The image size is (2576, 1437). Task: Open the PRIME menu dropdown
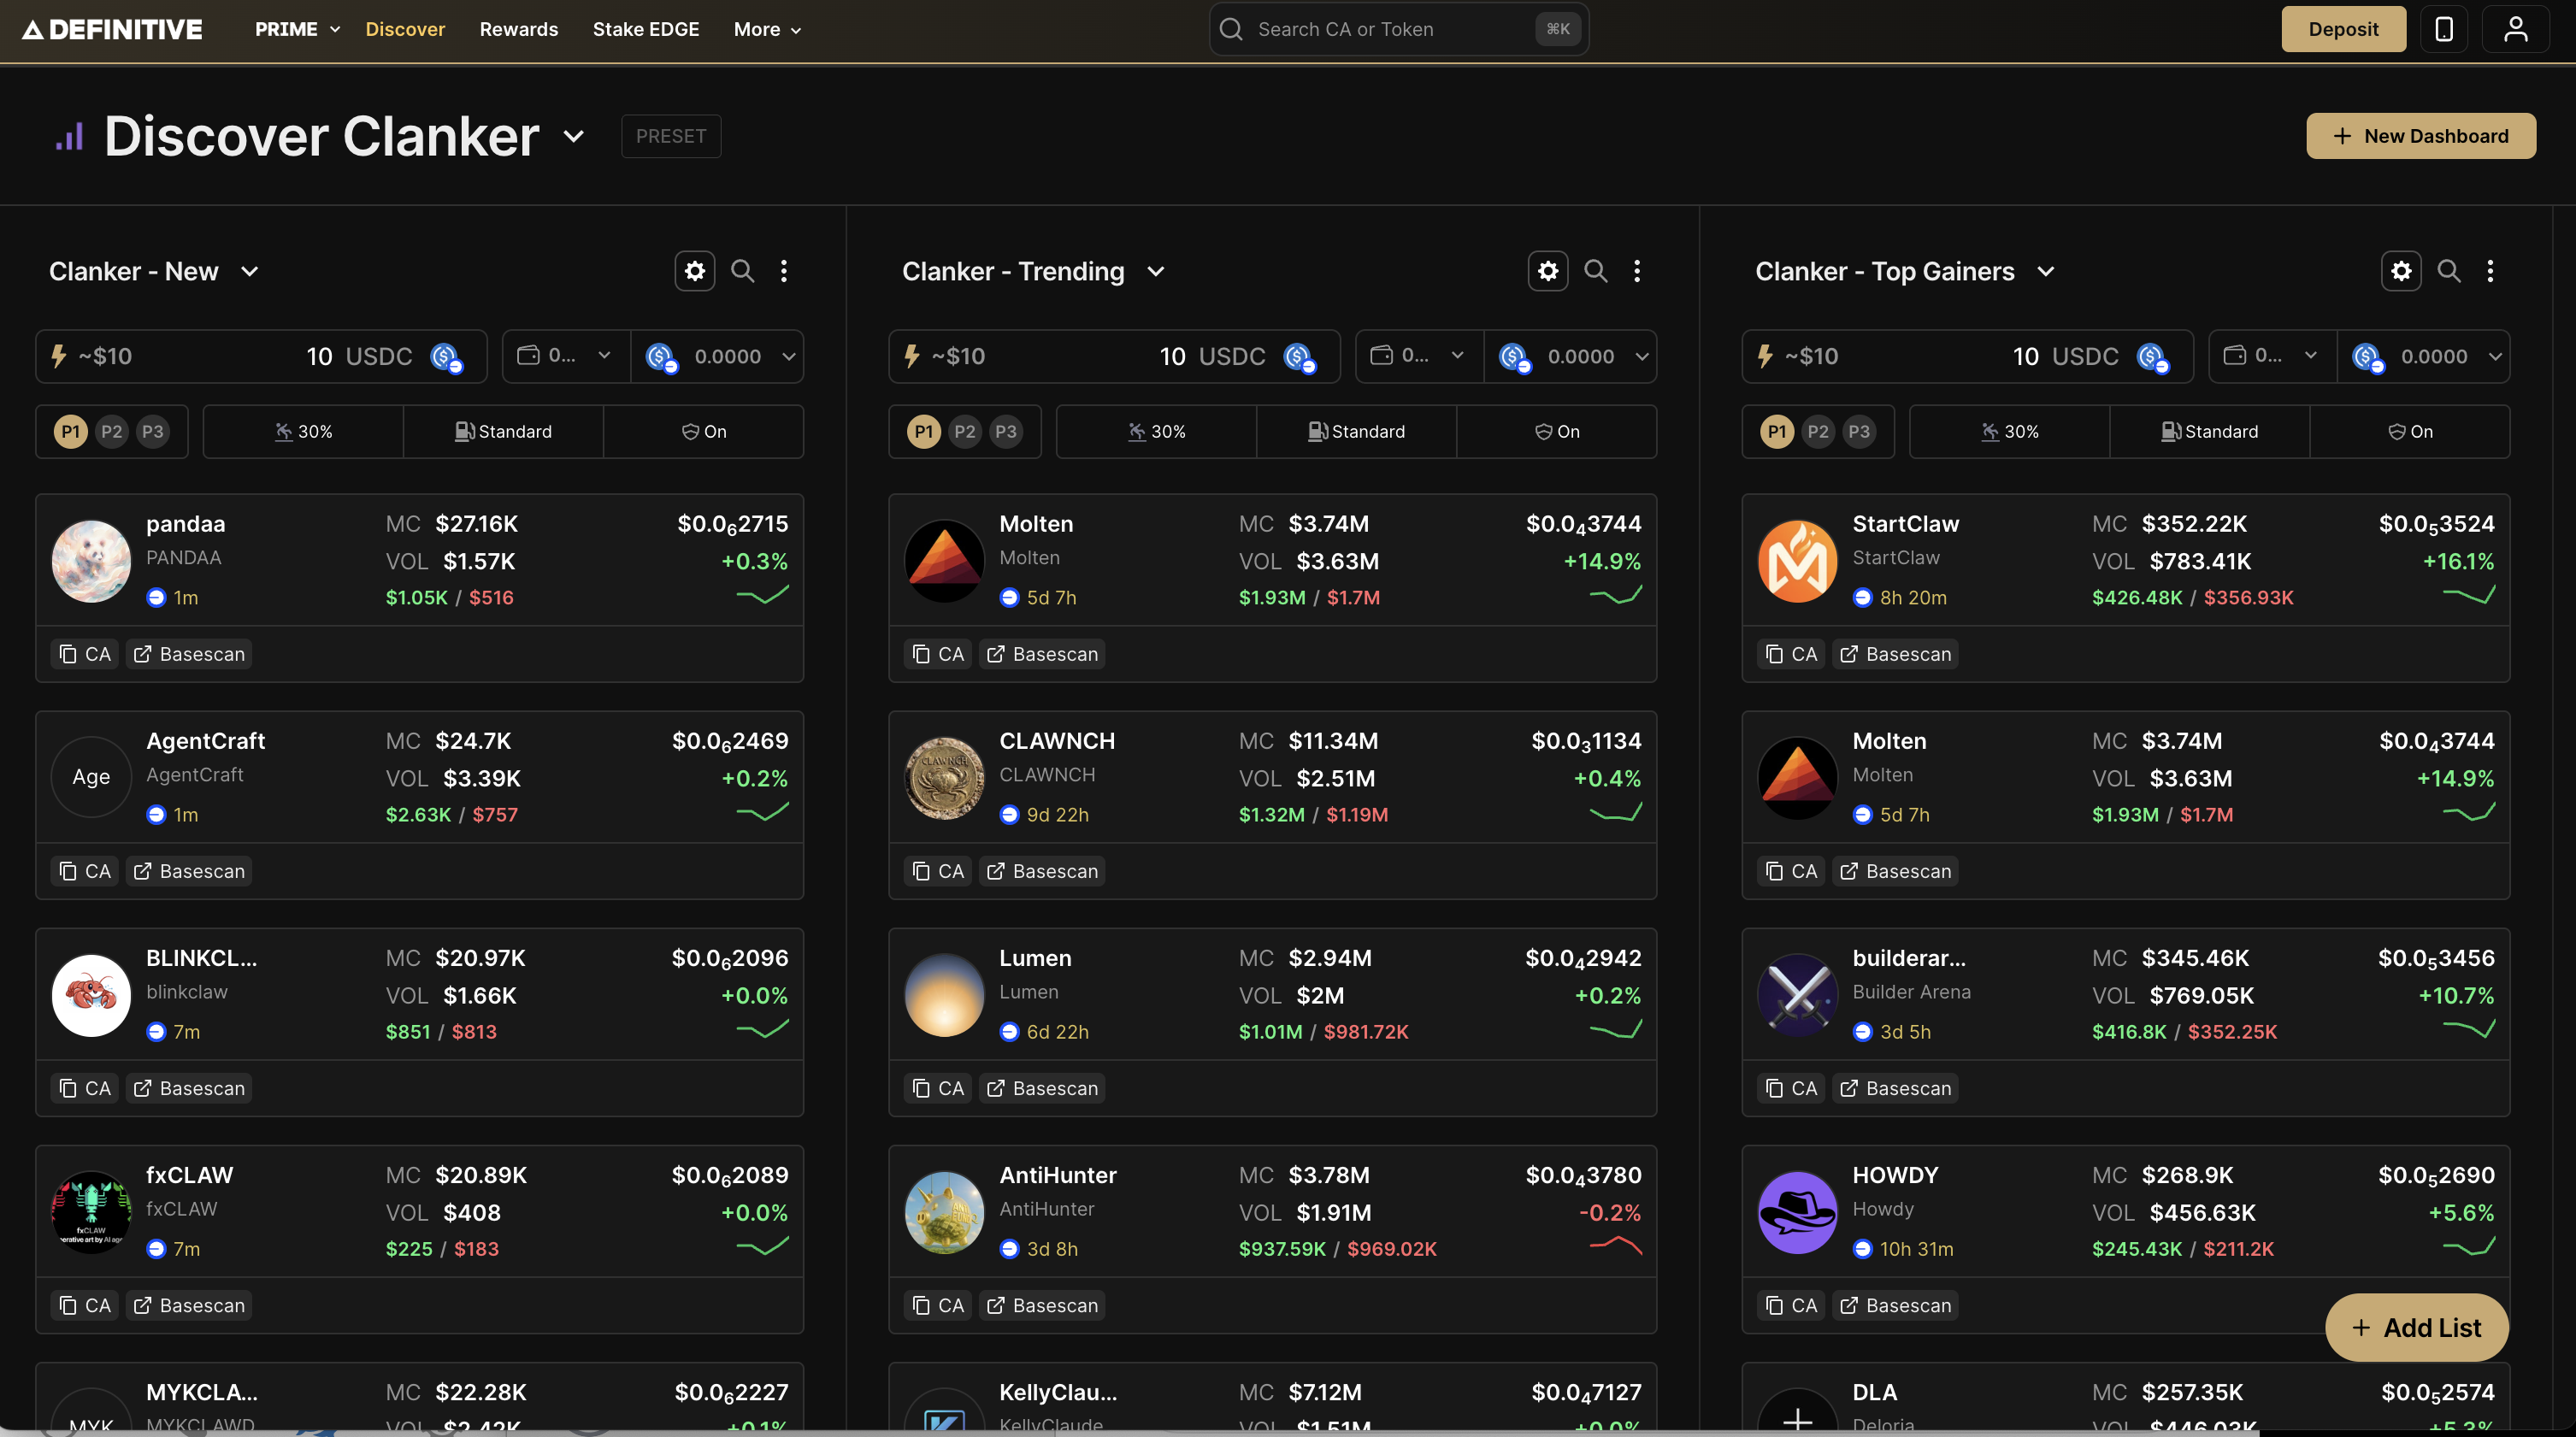297,29
